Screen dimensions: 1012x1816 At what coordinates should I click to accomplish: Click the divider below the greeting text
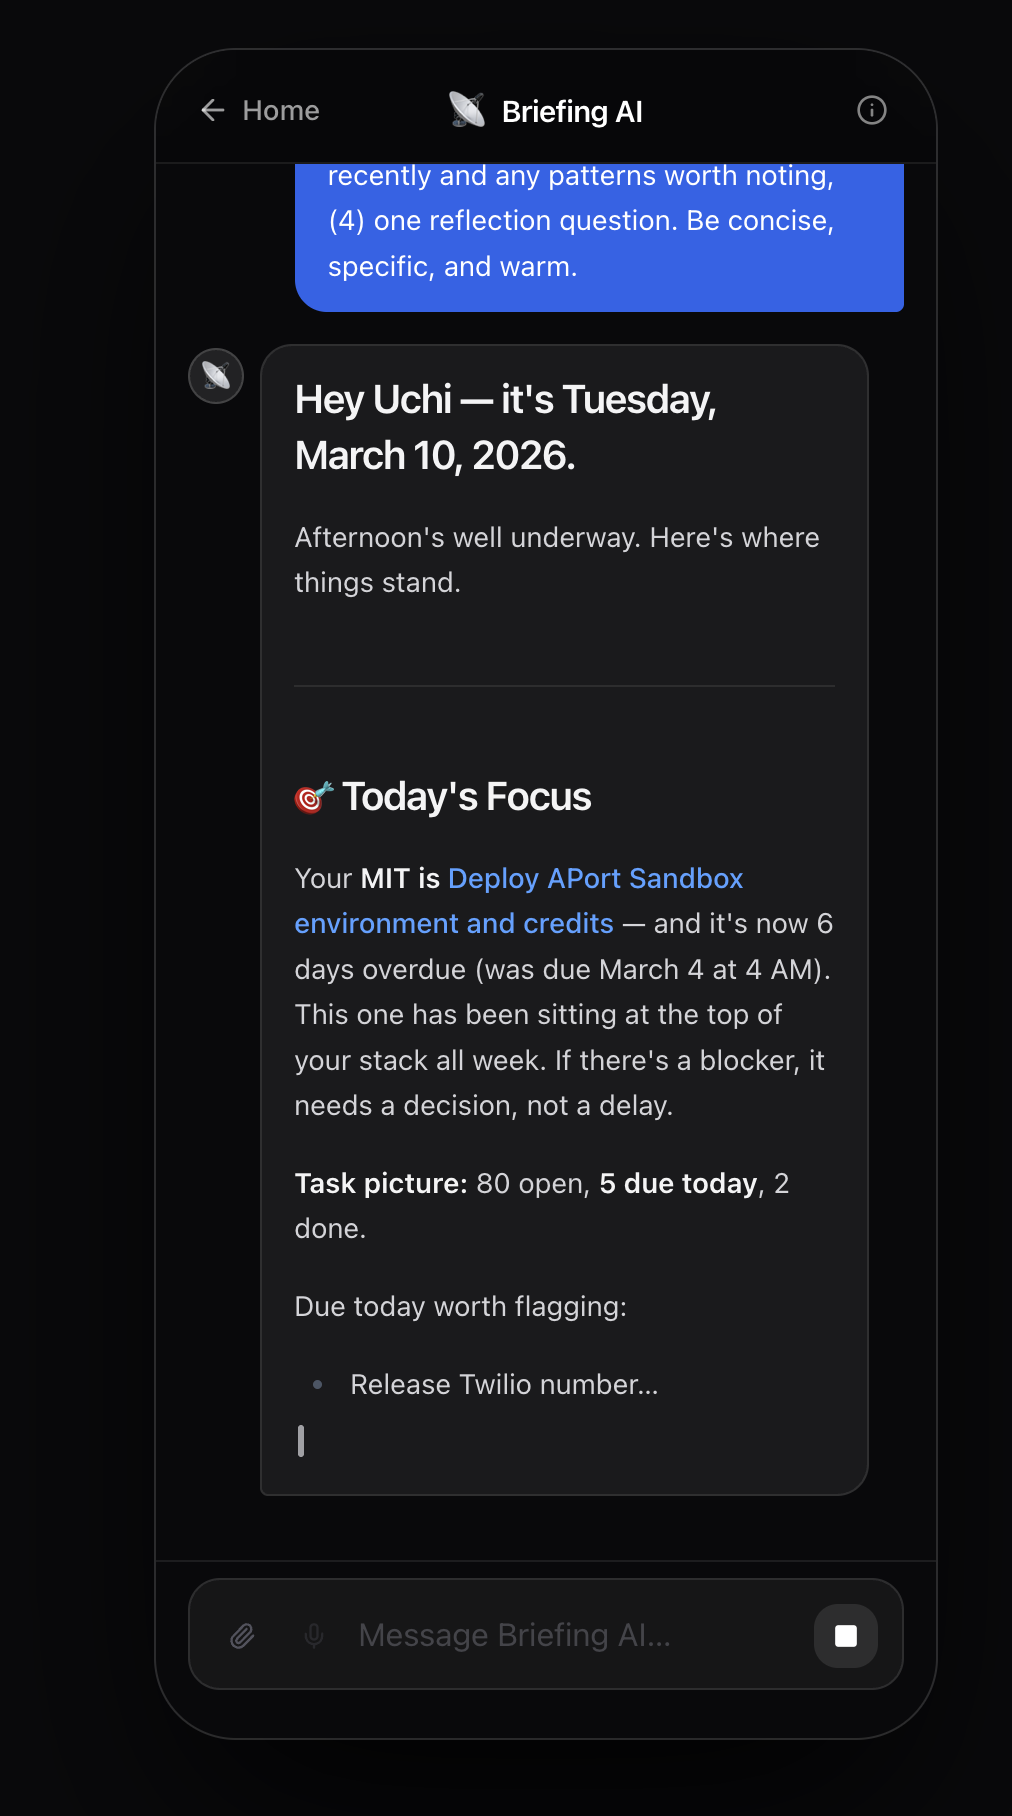point(564,685)
